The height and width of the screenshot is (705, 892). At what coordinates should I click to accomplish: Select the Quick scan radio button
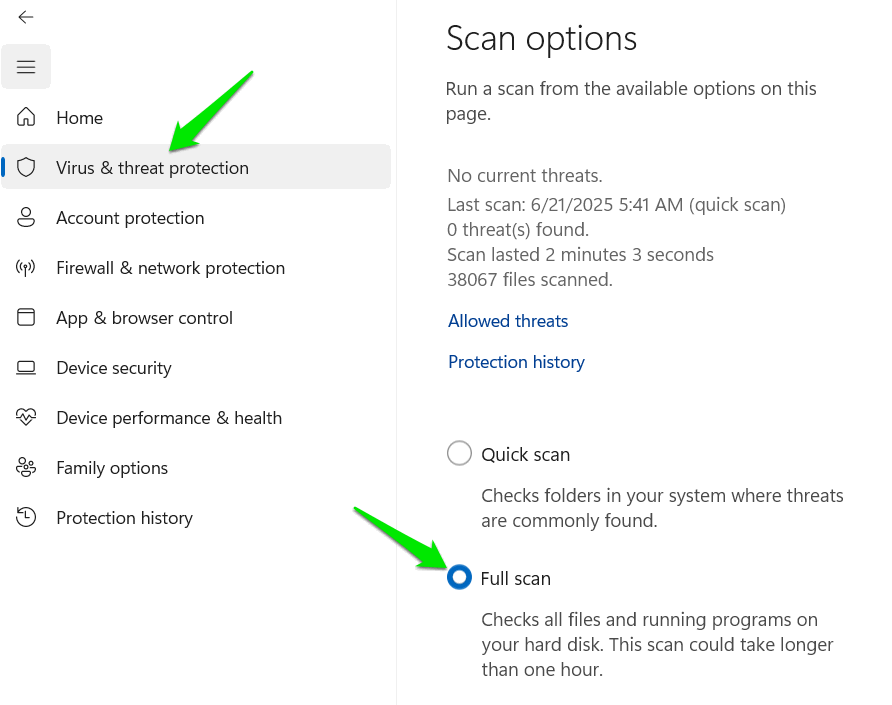click(x=459, y=454)
